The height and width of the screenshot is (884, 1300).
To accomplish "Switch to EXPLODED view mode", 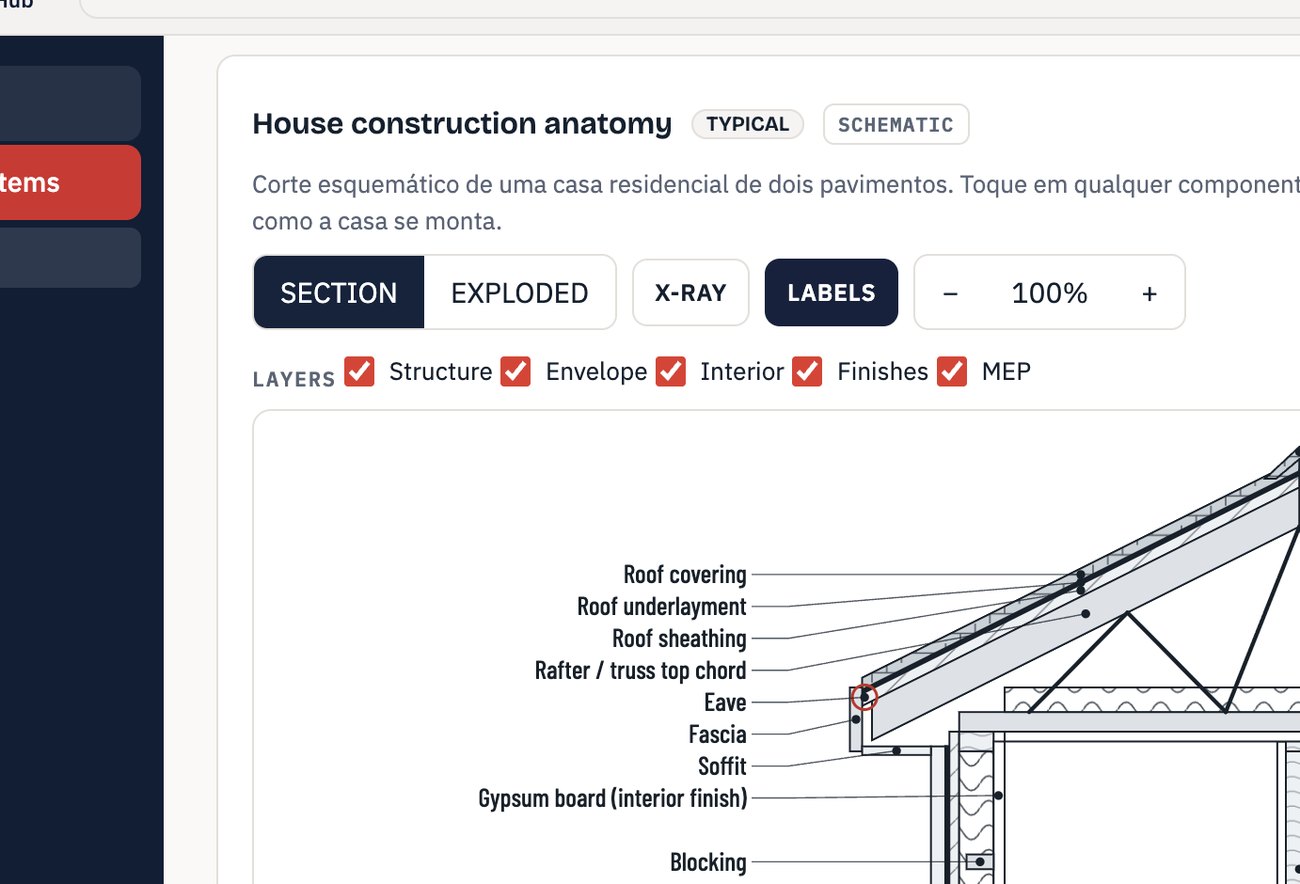I will click(519, 292).
